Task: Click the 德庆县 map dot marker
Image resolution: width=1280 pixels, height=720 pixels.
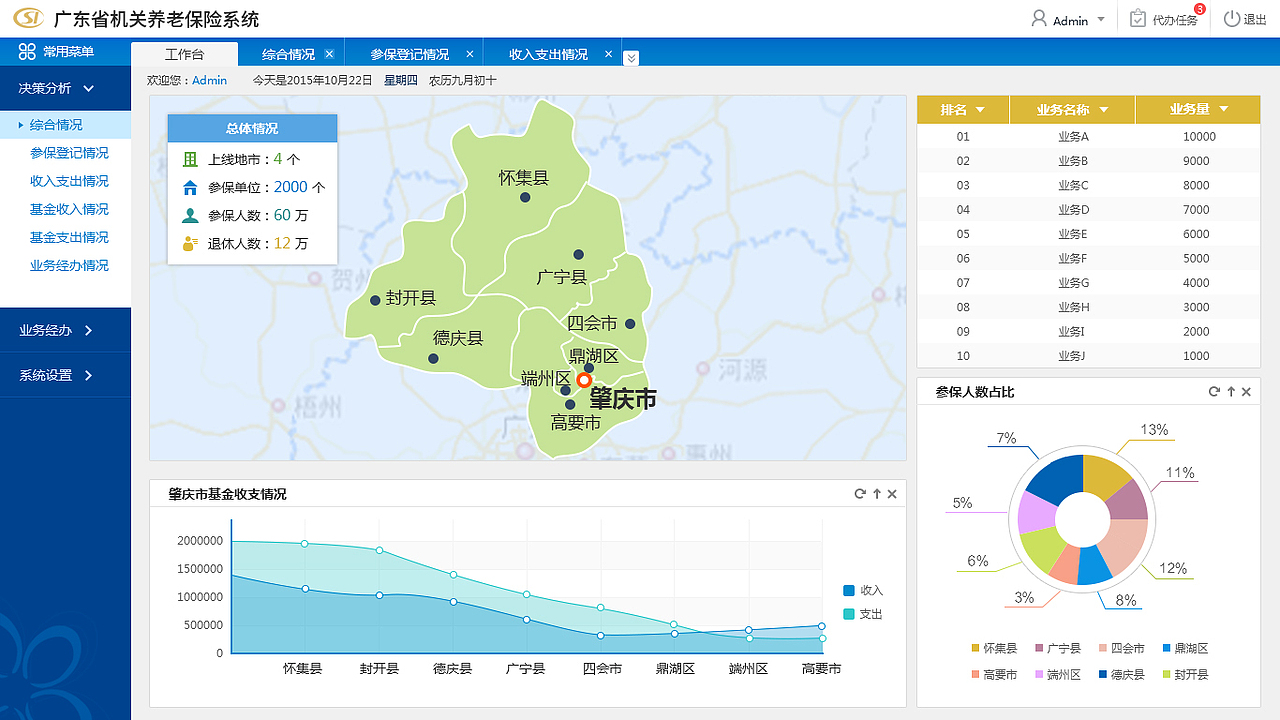Action: point(433,358)
